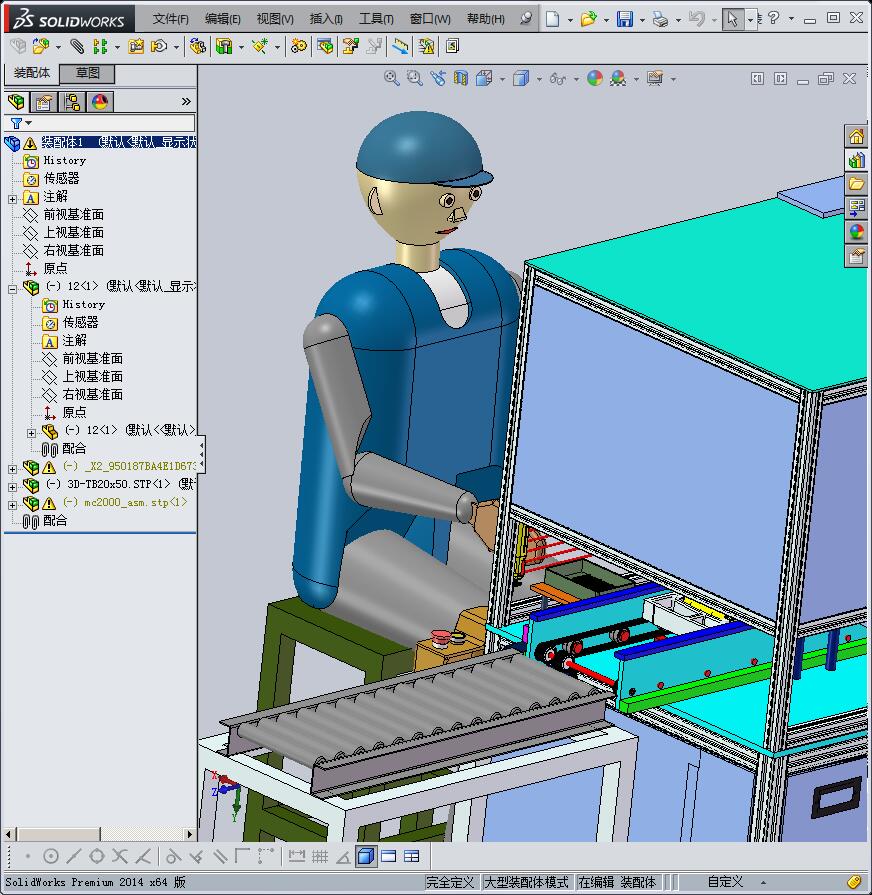Viewport: 872px width, 895px height.
Task: Click the Linear component pattern icon
Action: (x=100, y=46)
